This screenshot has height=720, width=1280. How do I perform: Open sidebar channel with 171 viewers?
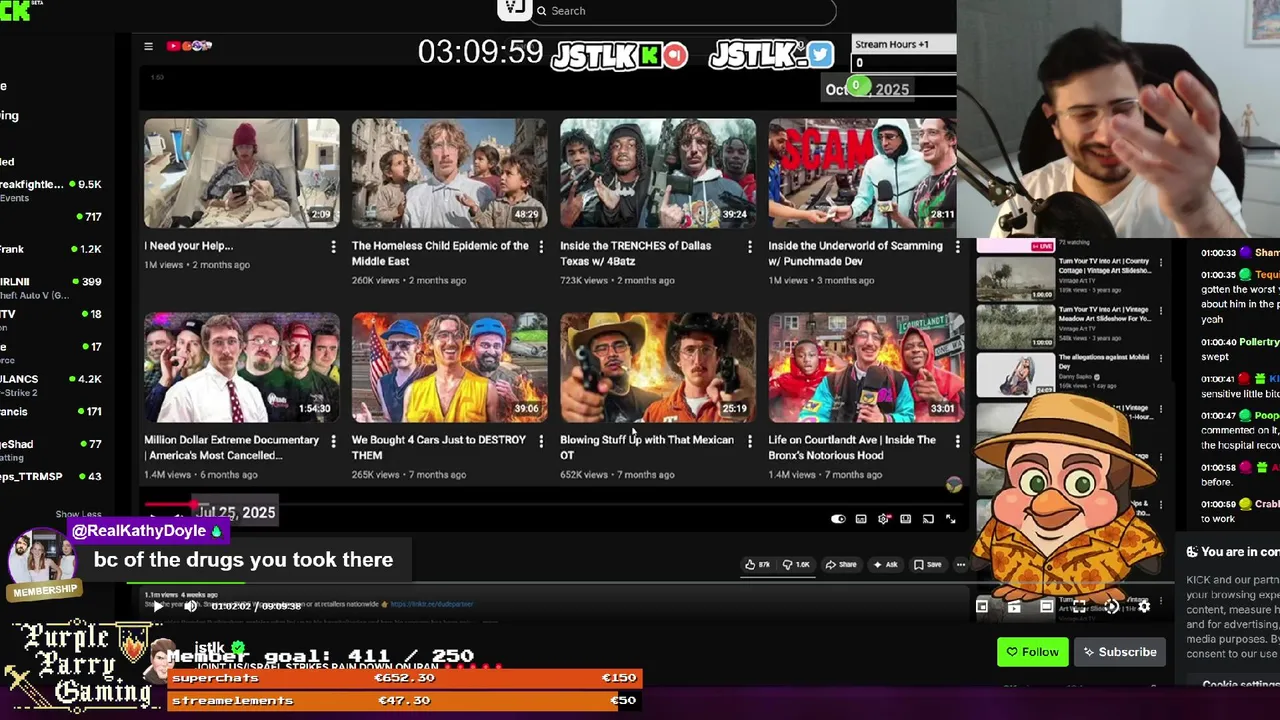51,412
